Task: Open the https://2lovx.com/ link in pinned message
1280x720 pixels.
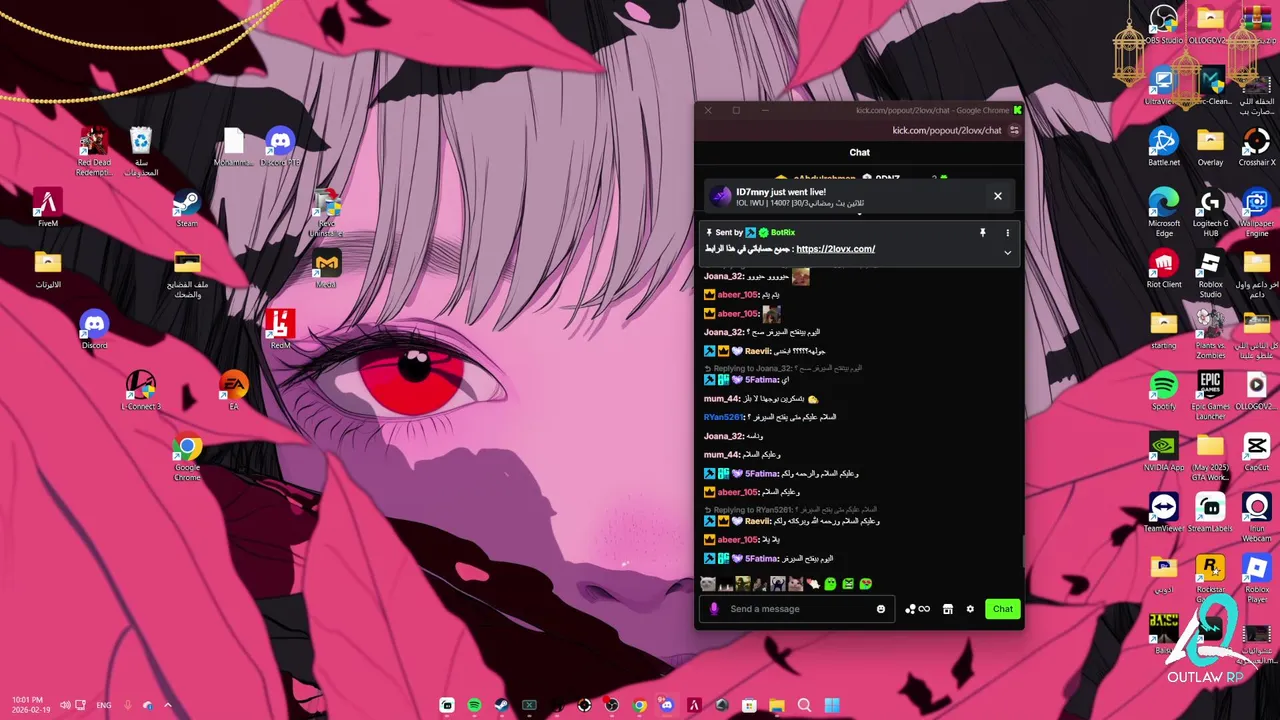Action: coord(835,249)
